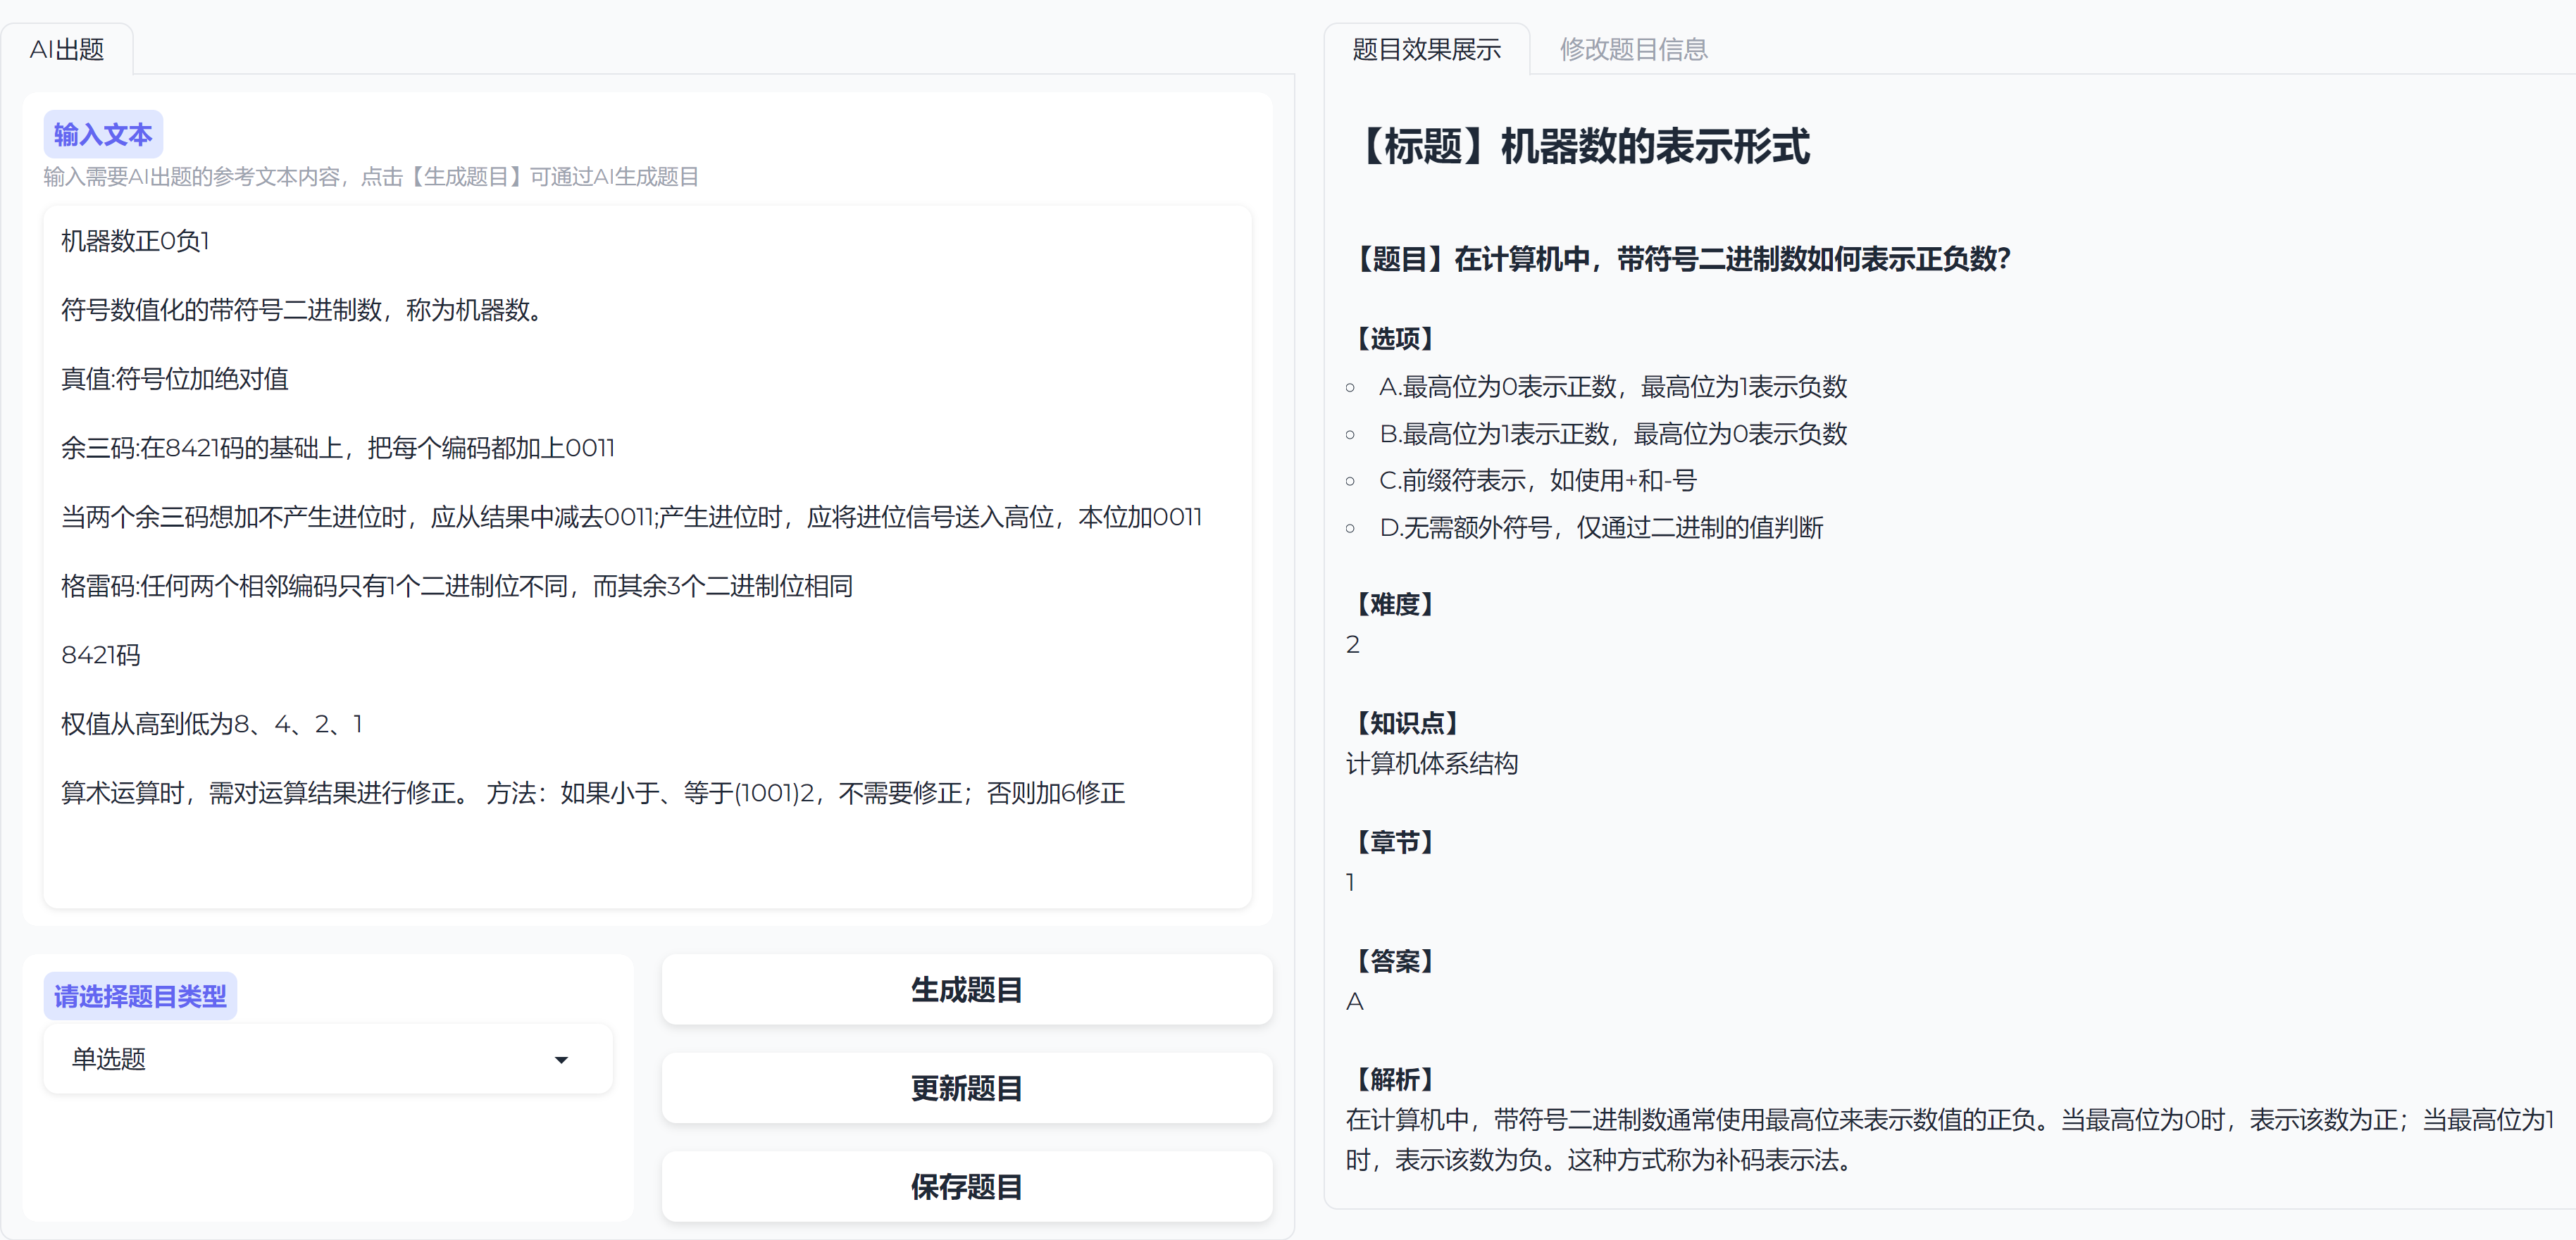Click the title 【标题】机器数的表示形式
This screenshot has height=1240, width=2576.
pos(1579,146)
